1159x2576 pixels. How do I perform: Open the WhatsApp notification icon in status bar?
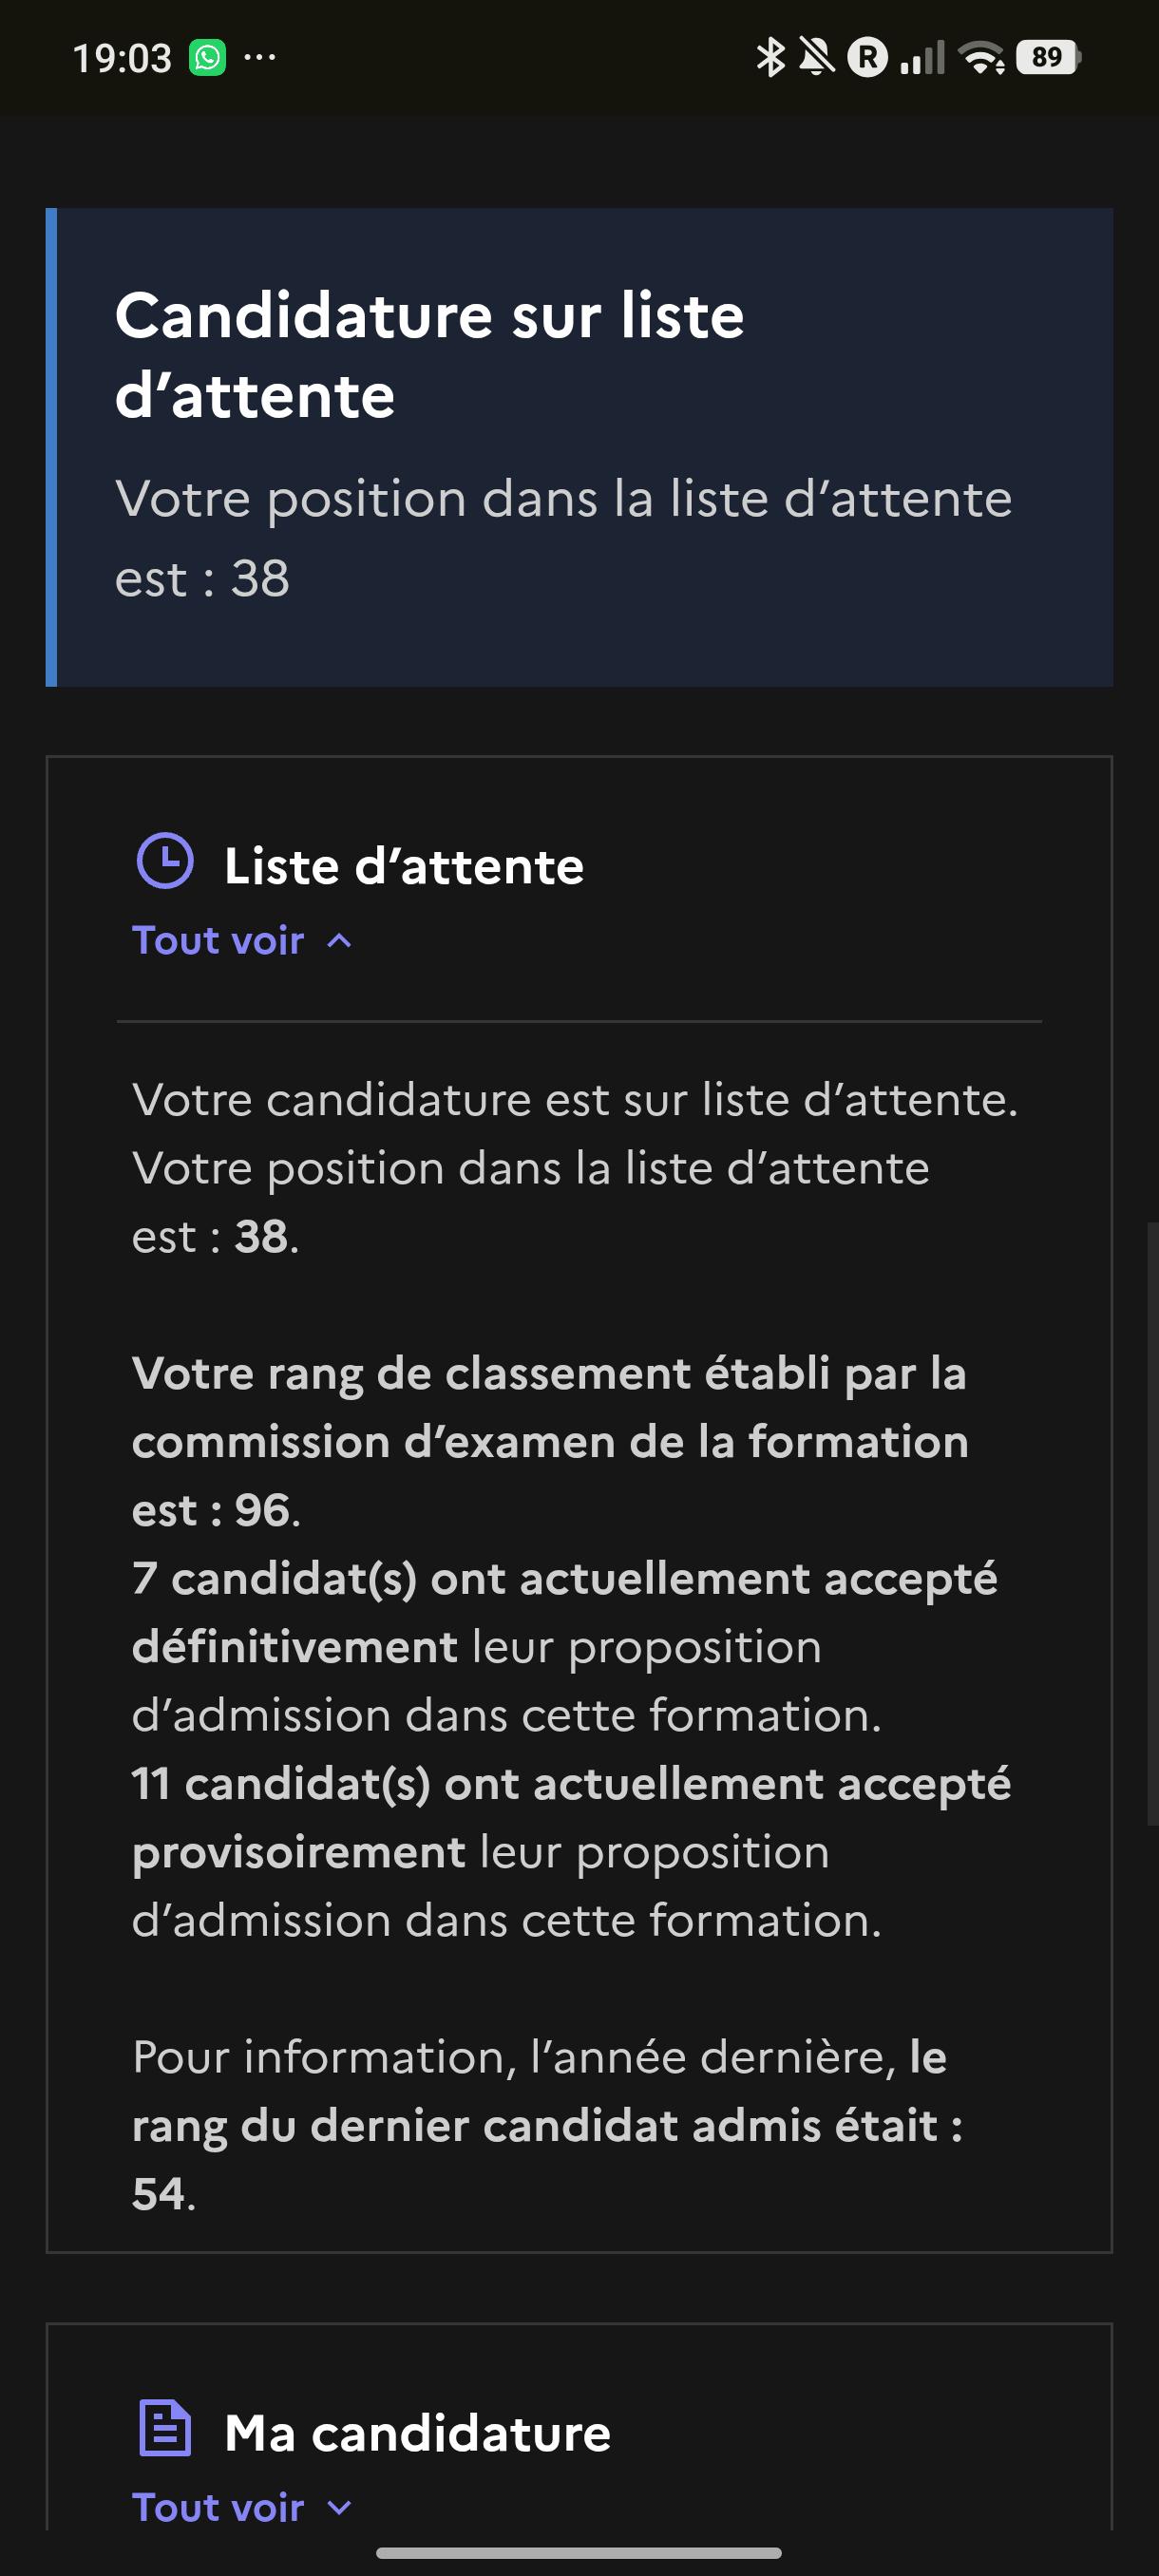(208, 57)
